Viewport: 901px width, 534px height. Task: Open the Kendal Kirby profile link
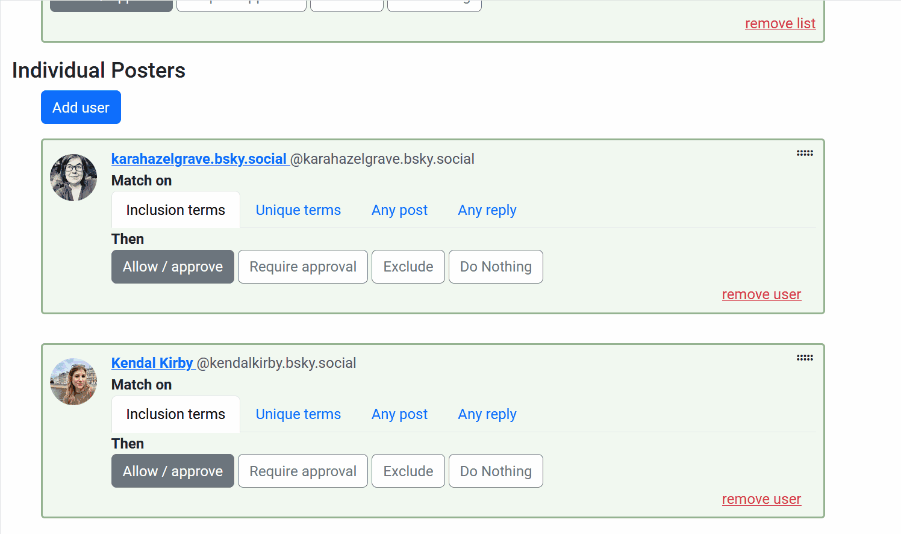(152, 363)
